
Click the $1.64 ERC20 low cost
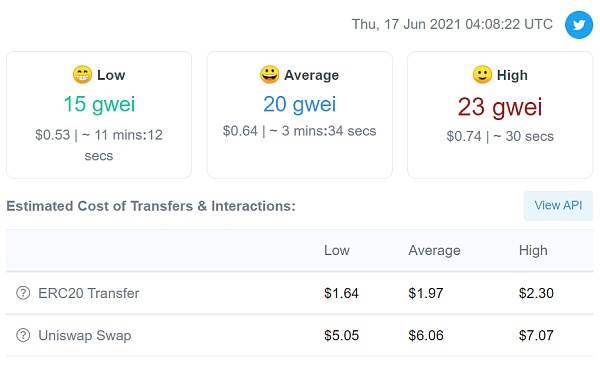point(341,293)
